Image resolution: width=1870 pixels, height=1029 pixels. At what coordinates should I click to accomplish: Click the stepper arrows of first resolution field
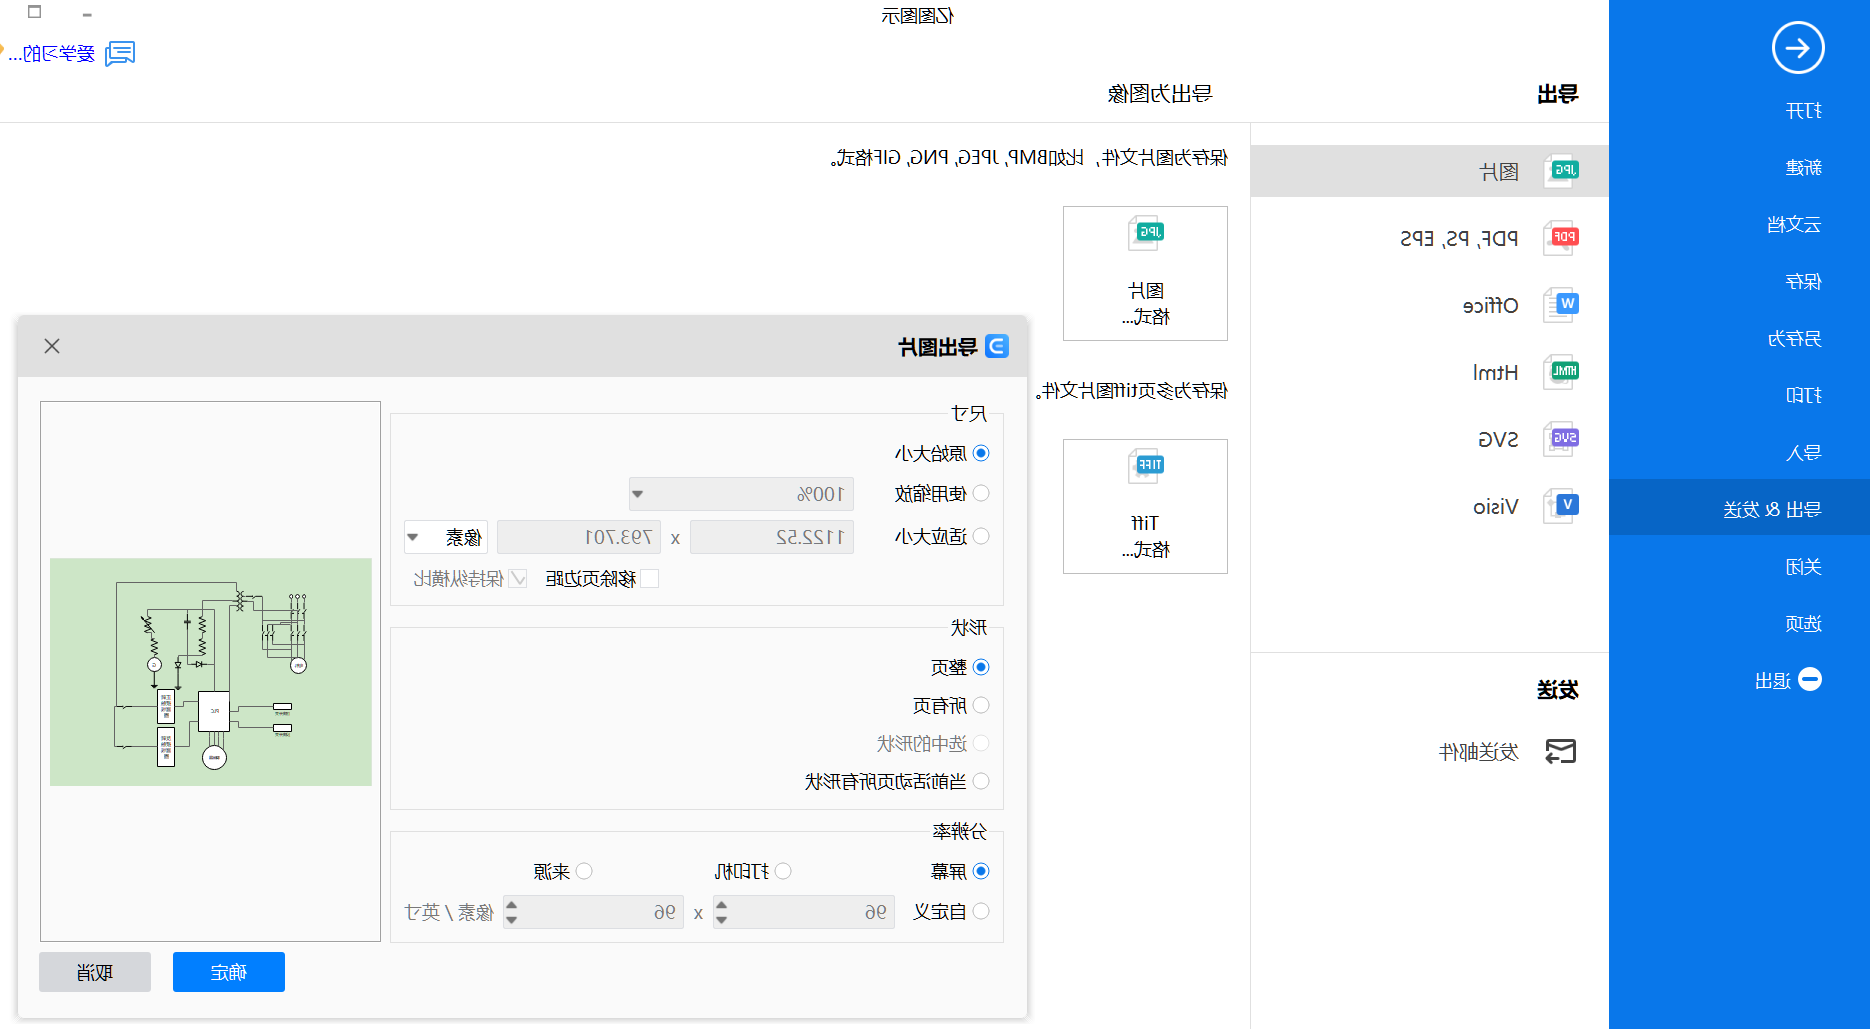pos(722,912)
